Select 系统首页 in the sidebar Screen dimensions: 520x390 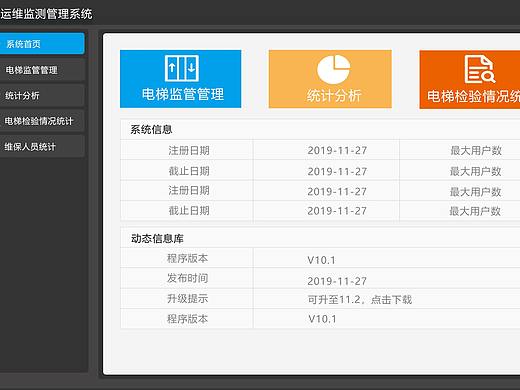point(42,44)
